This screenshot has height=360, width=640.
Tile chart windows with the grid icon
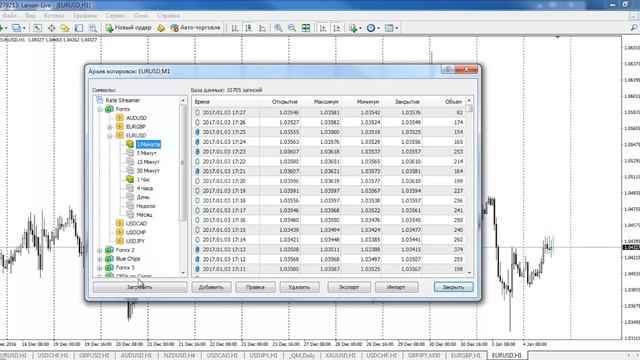tap(306, 28)
